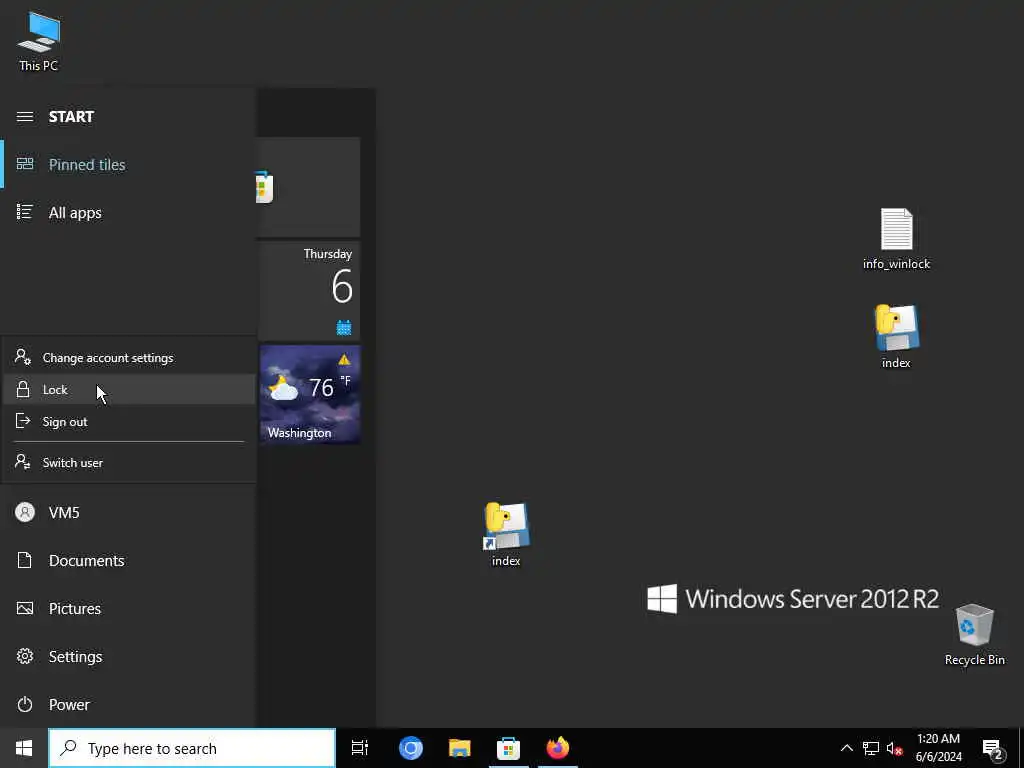Screen dimensions: 1024x768
Task: Open Pictures from Start menu
Action: [x=127, y=609]
